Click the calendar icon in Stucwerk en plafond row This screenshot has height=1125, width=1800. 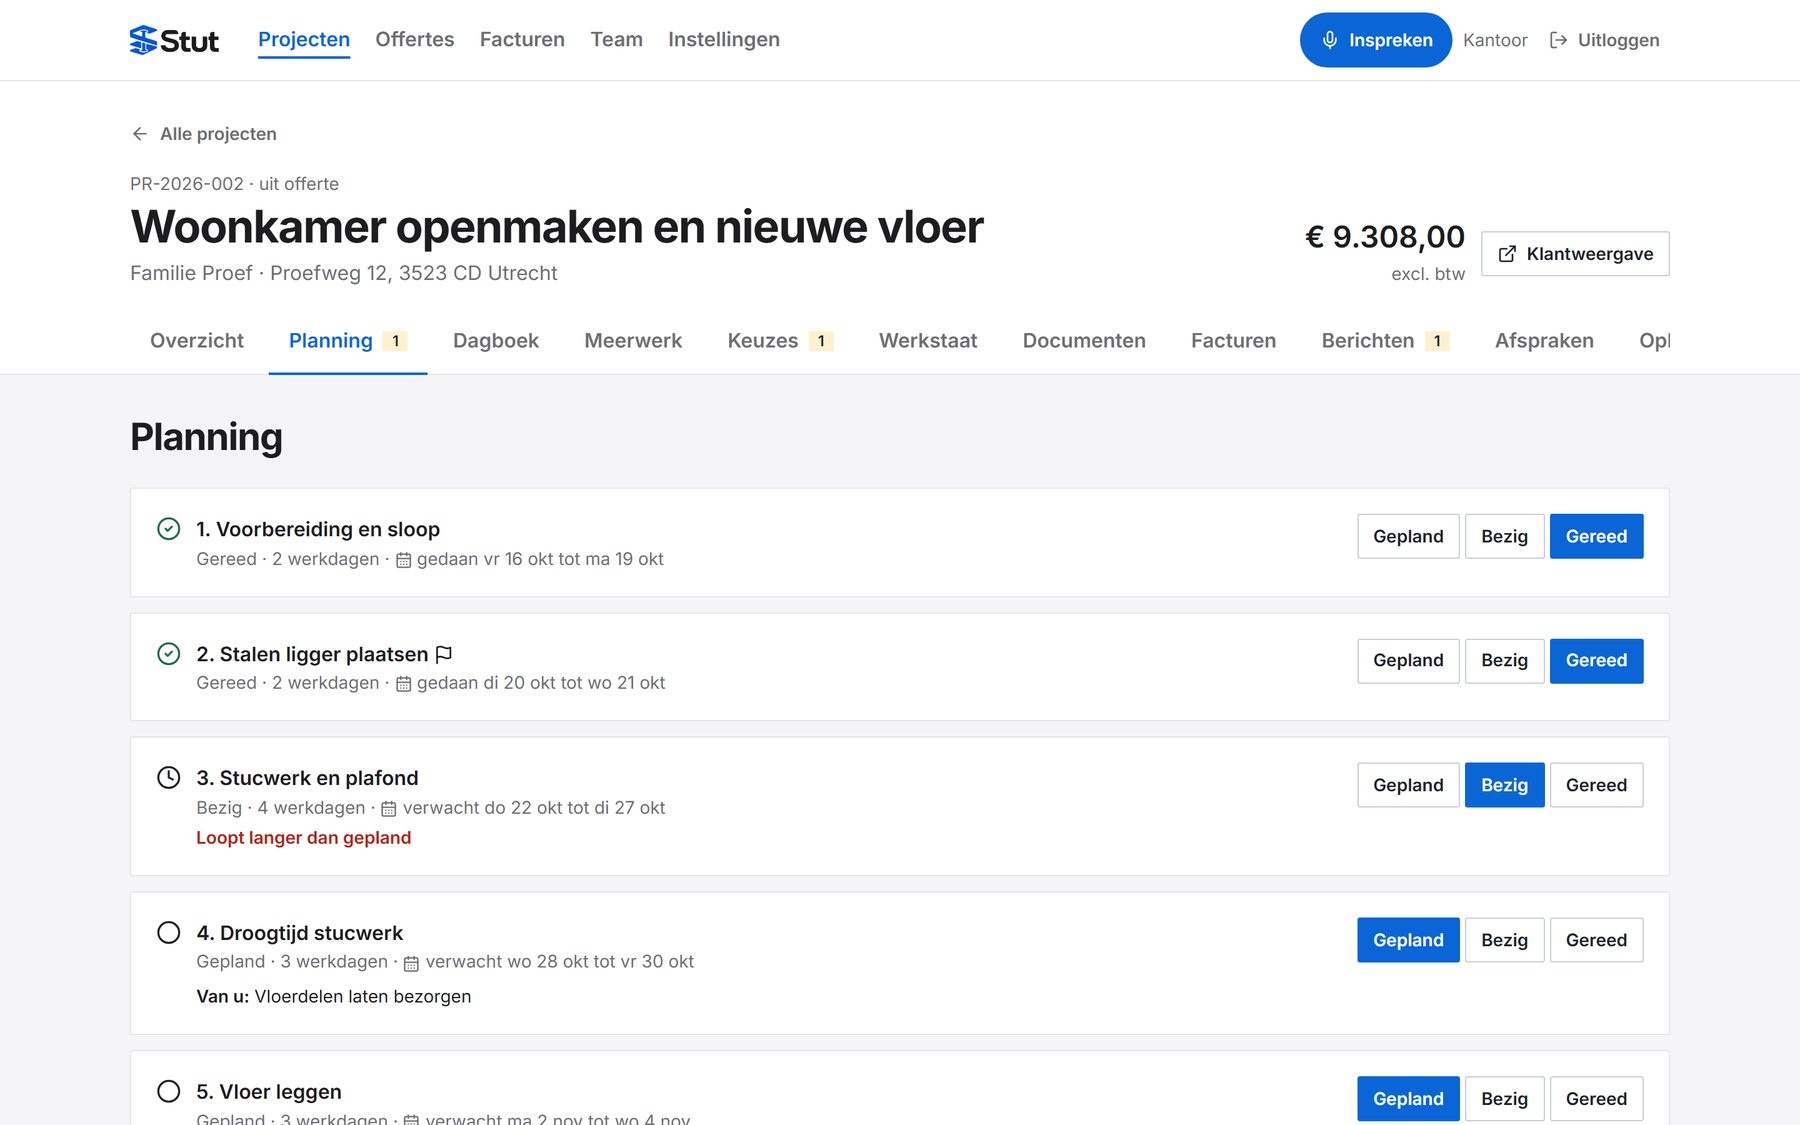pos(389,809)
